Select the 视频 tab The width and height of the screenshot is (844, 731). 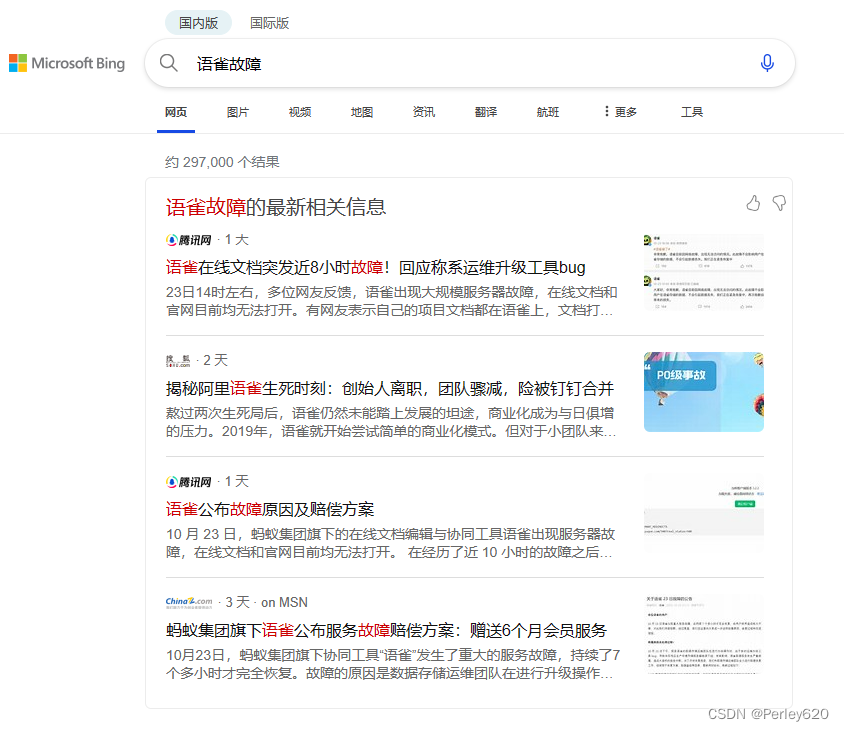pyautogui.click(x=300, y=112)
